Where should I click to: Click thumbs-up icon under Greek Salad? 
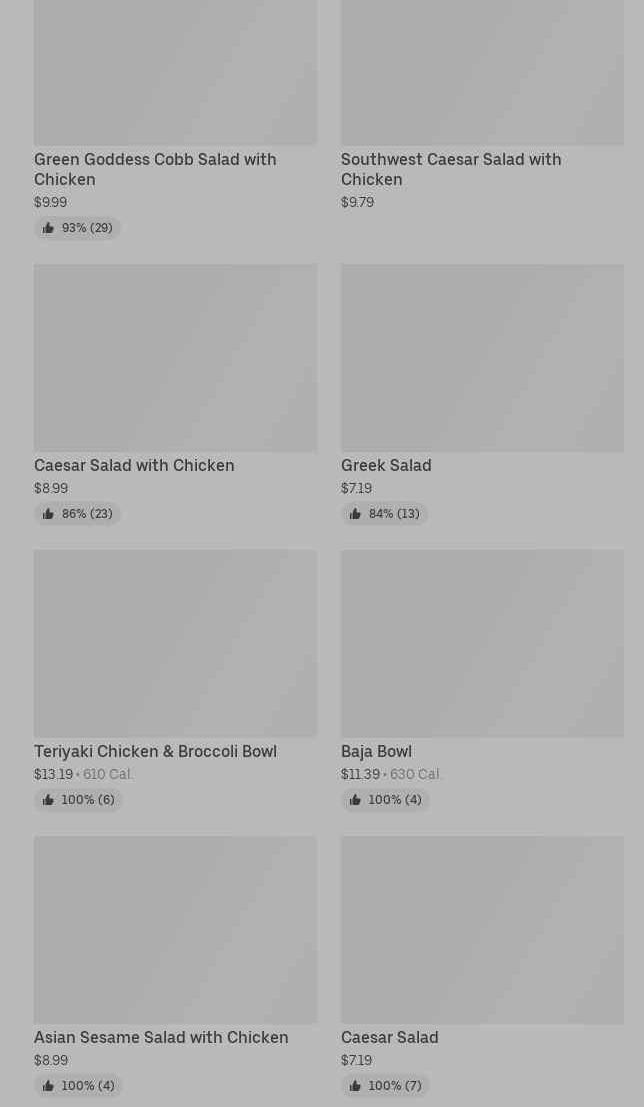pyautogui.click(x=355, y=514)
